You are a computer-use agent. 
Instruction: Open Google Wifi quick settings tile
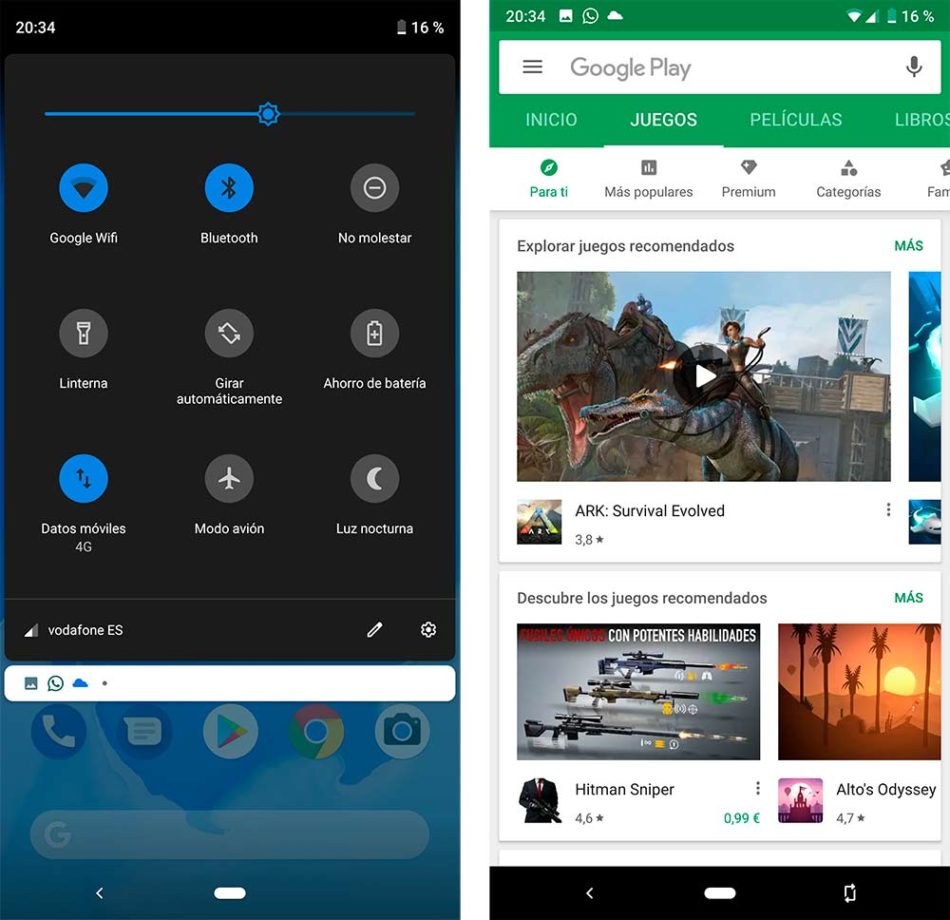click(x=83, y=188)
